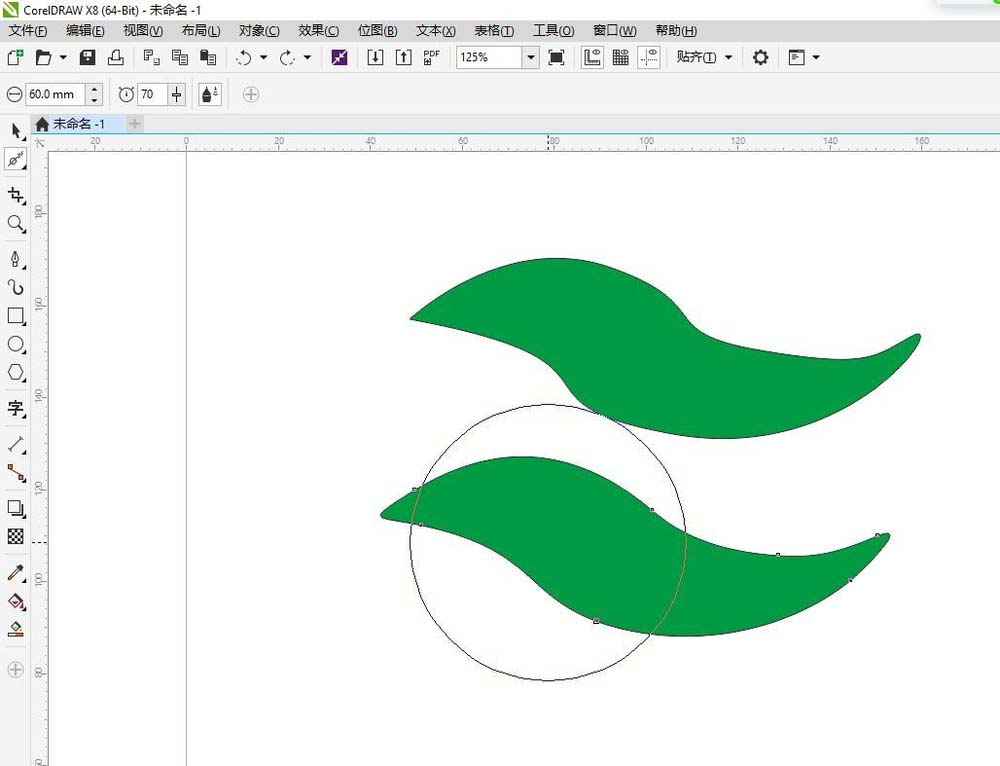Click the Publish to PDF button
The image size is (1000, 766).
tap(431, 57)
